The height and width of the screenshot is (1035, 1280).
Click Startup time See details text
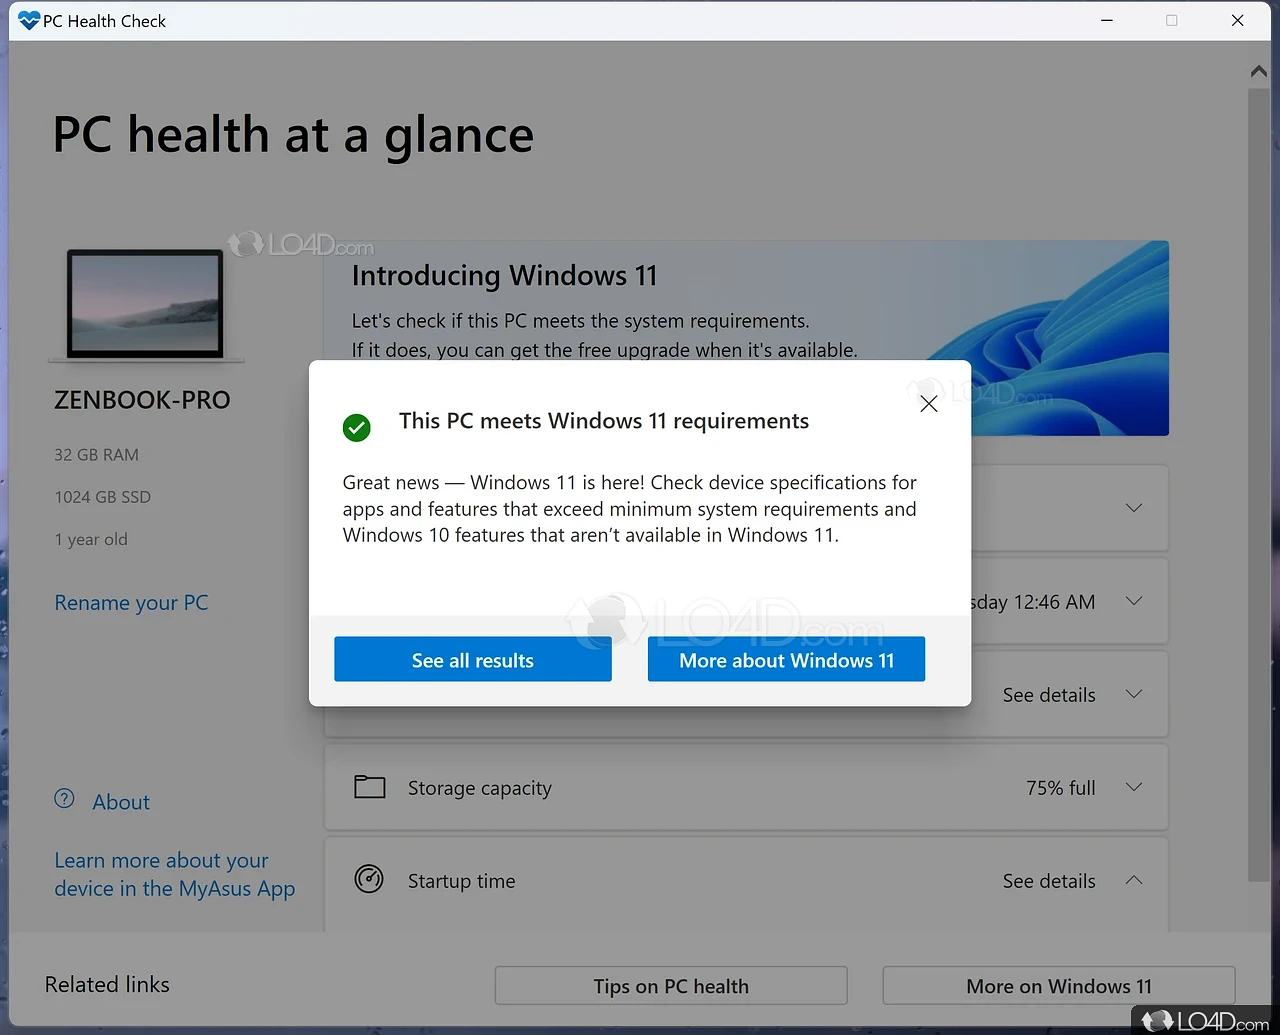tap(1049, 881)
